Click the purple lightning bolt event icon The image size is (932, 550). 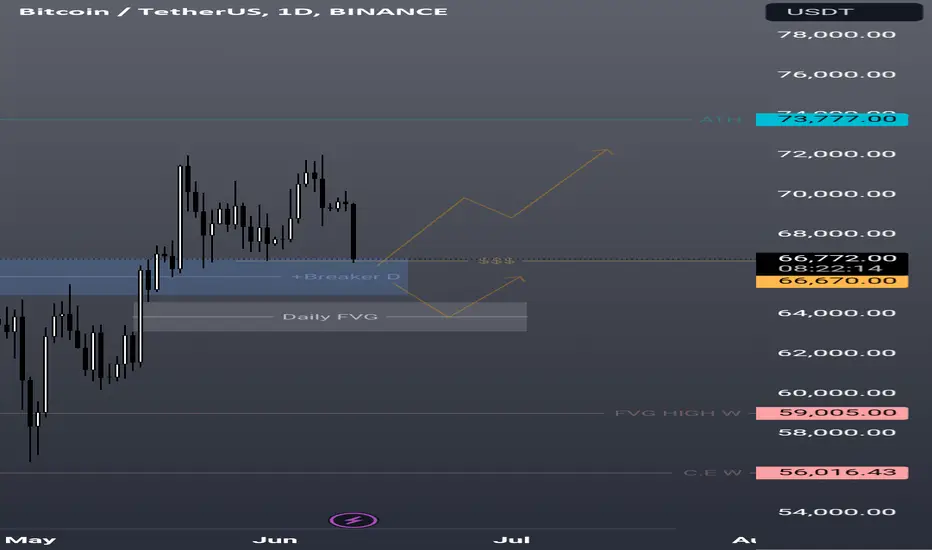coord(353,521)
